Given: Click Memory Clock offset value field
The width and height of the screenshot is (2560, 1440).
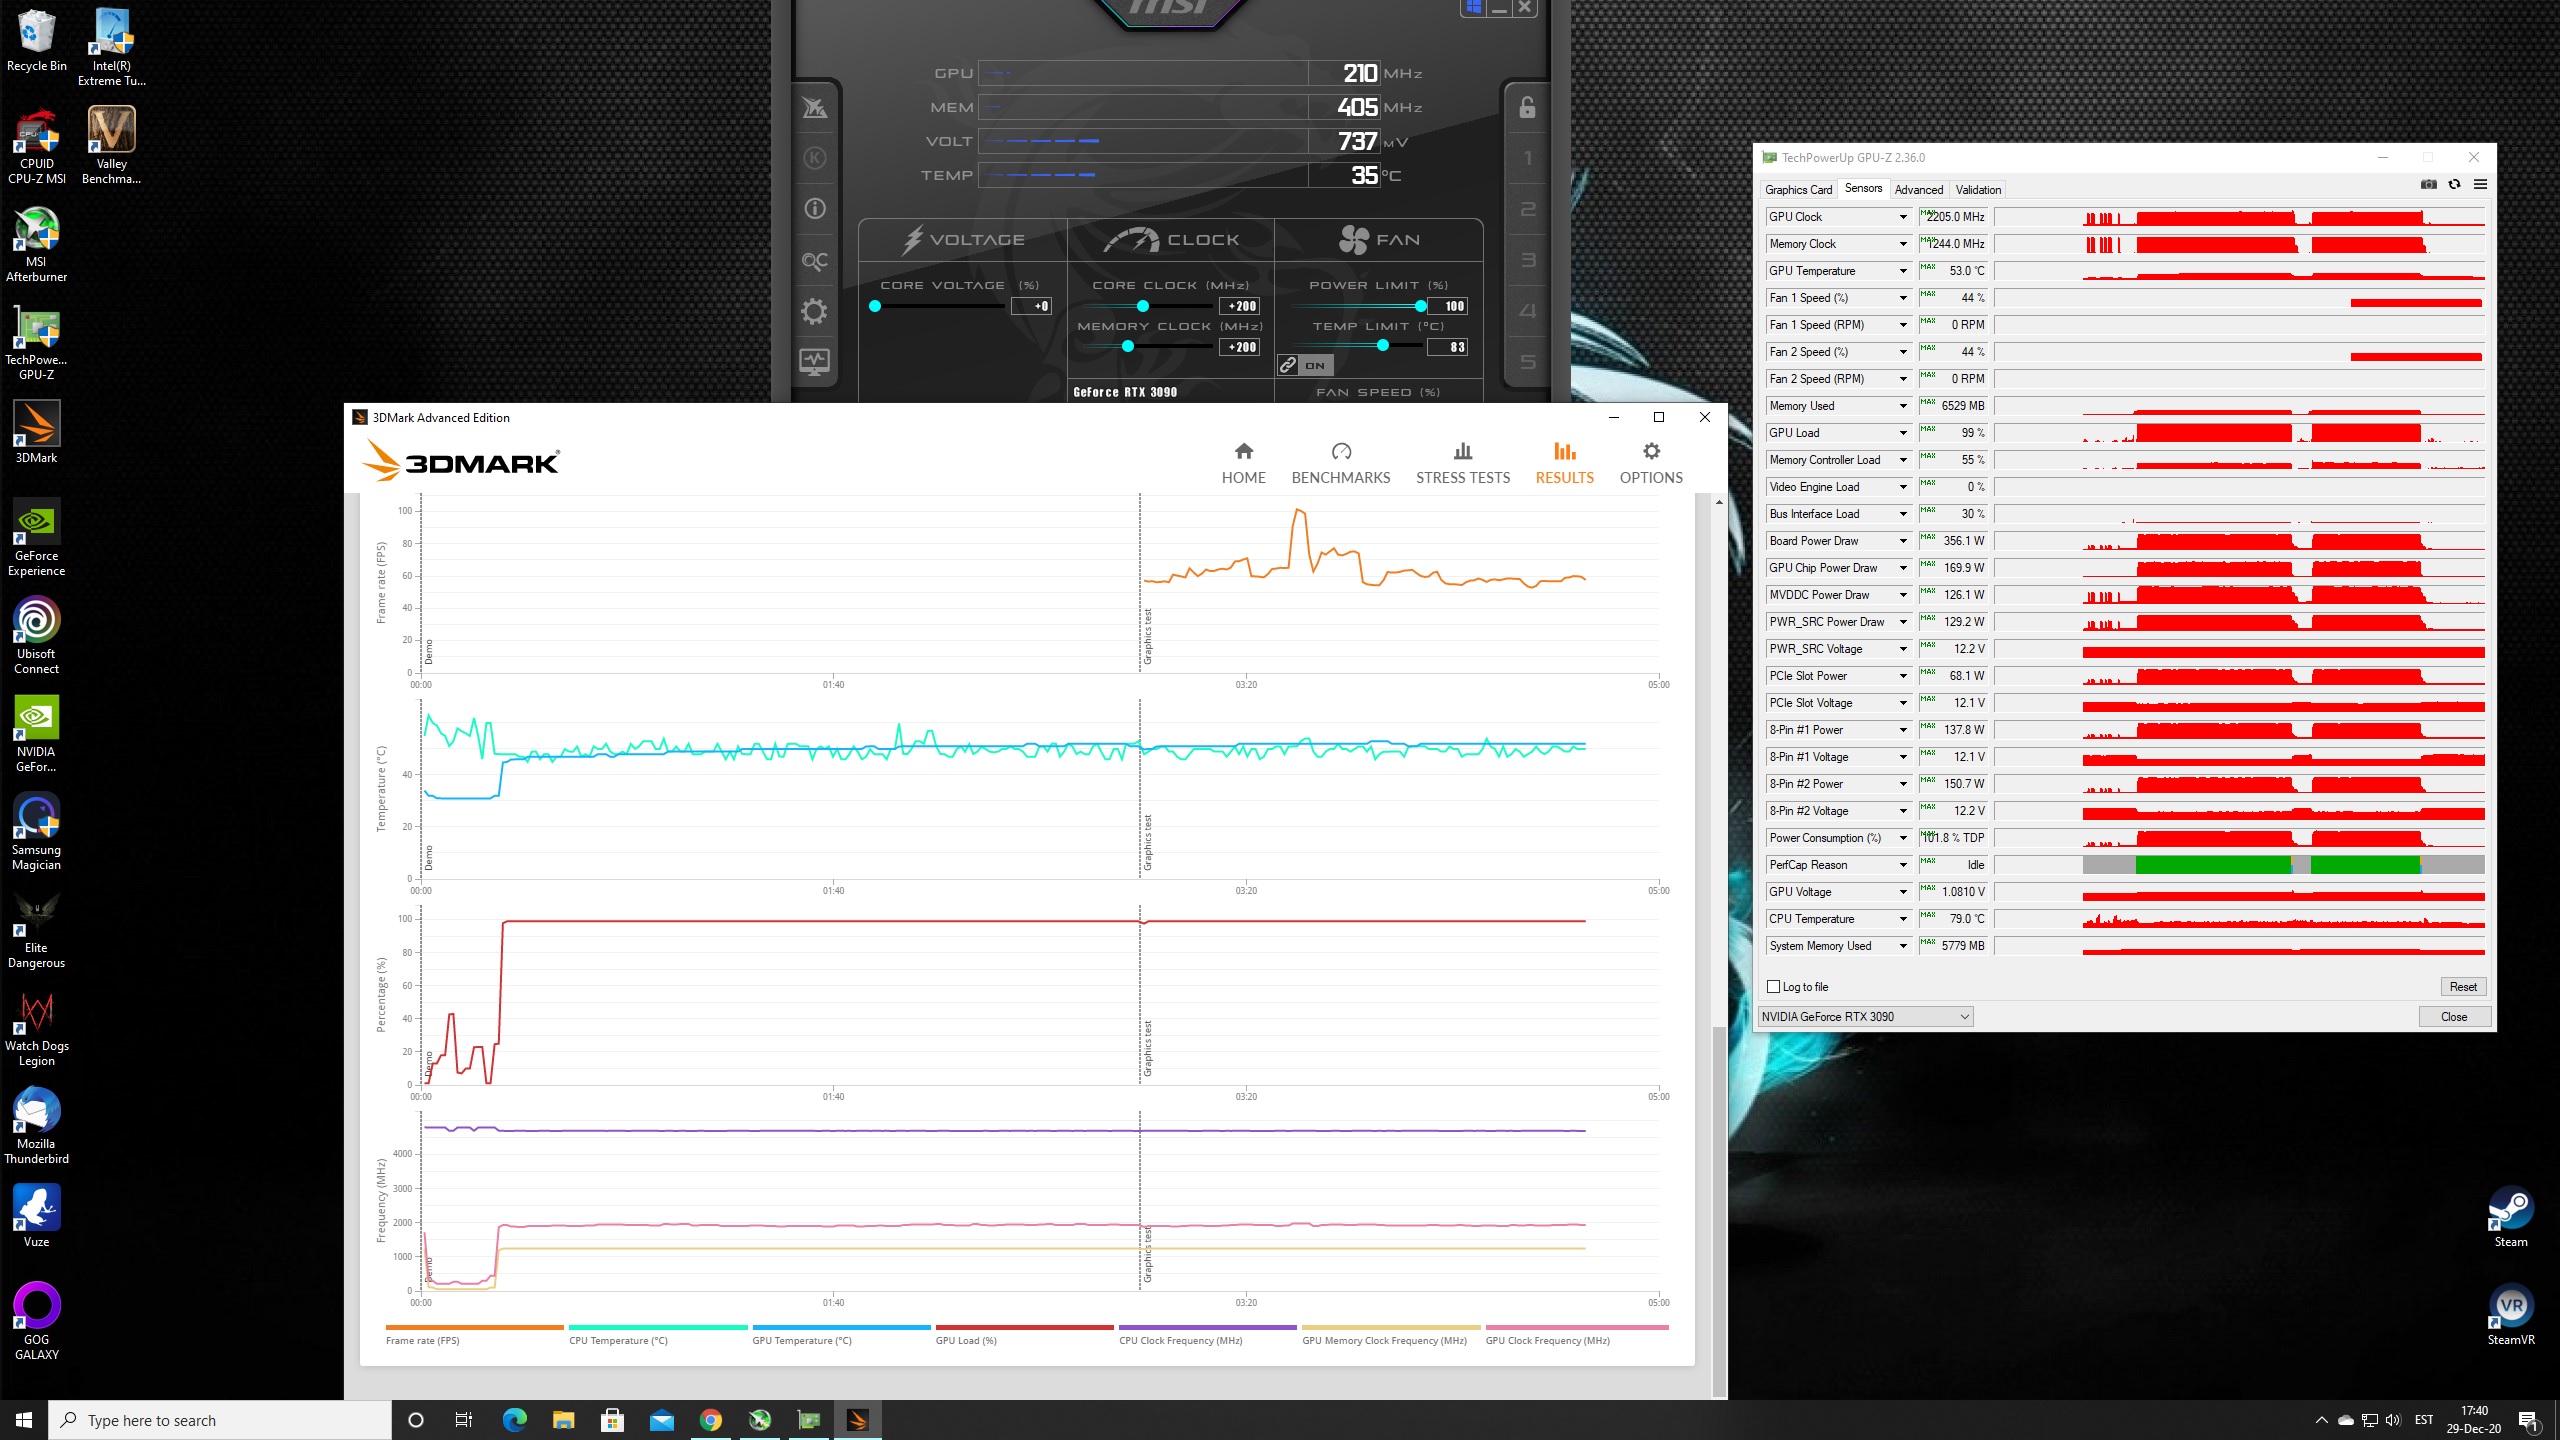Looking at the screenshot, I should pyautogui.click(x=1240, y=347).
